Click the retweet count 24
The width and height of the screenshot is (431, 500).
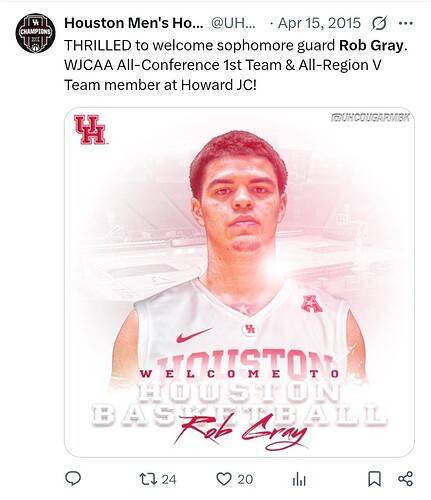tap(169, 479)
